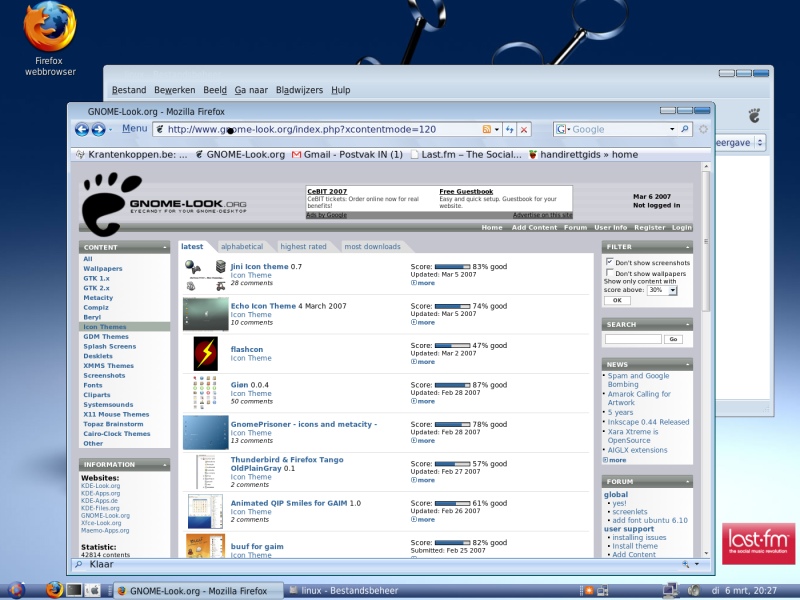Toggle Don't show screenshots checkbox

click(x=610, y=262)
